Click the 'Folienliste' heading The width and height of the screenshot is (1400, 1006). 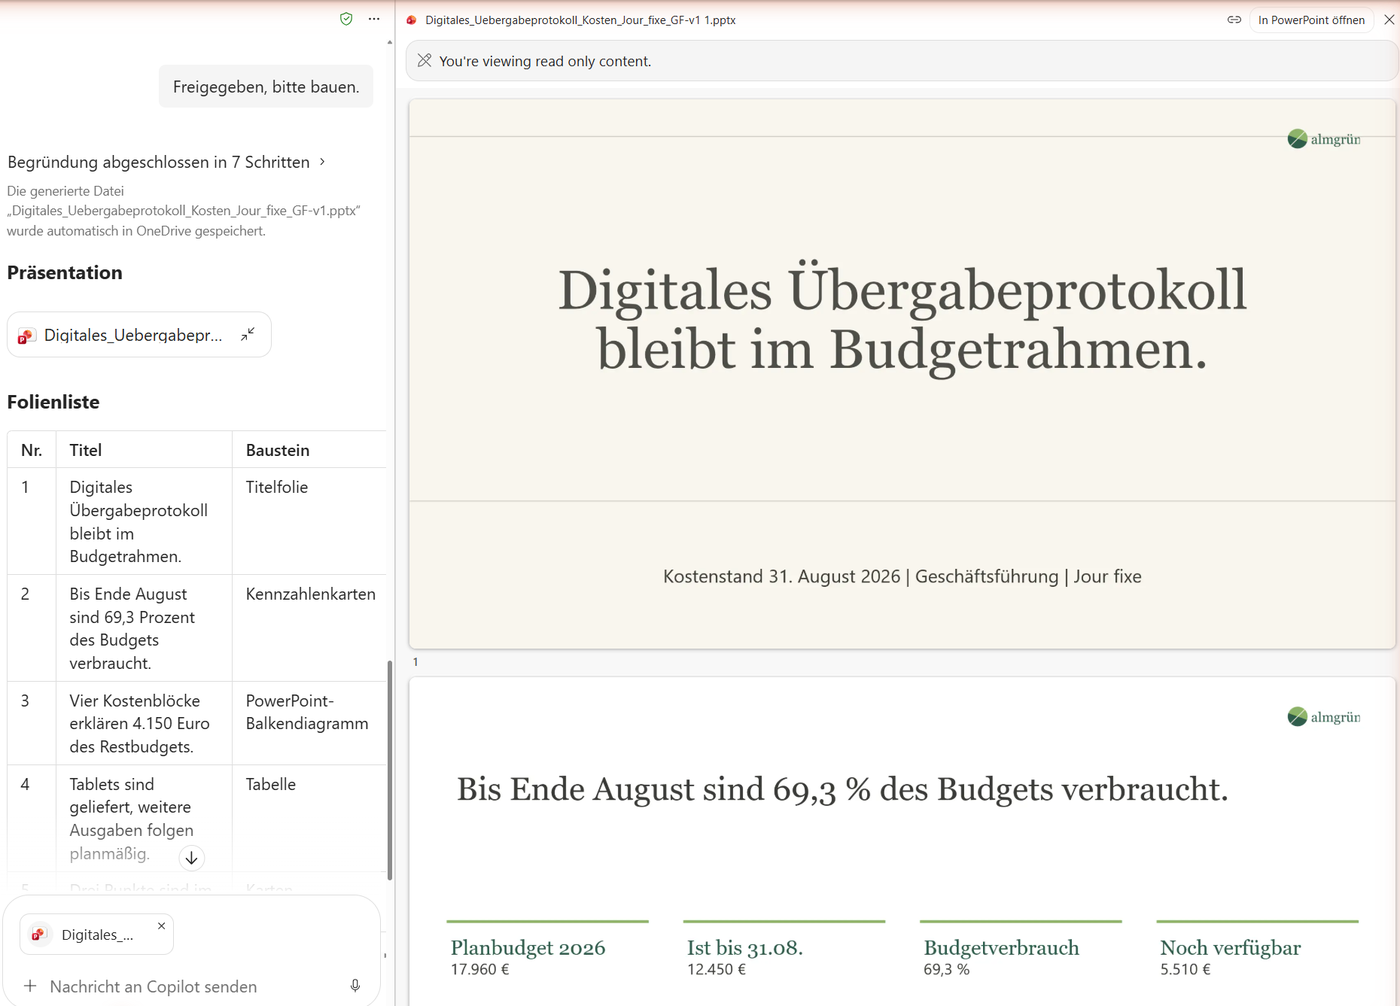click(53, 402)
